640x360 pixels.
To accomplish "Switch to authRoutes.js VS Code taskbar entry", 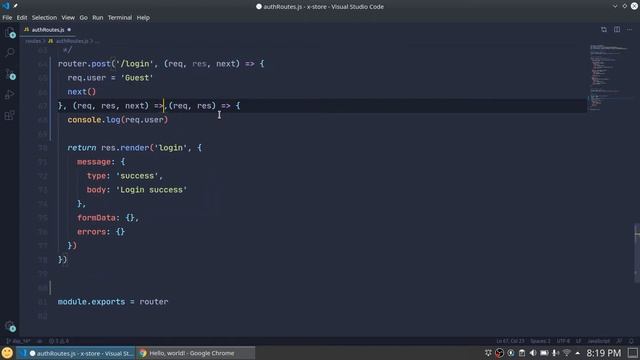I will tap(76, 353).
